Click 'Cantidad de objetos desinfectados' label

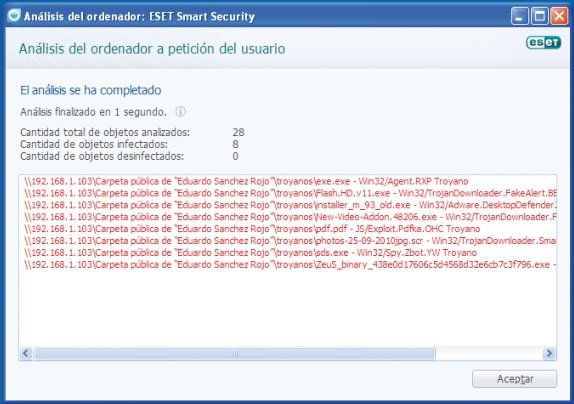coord(102,156)
